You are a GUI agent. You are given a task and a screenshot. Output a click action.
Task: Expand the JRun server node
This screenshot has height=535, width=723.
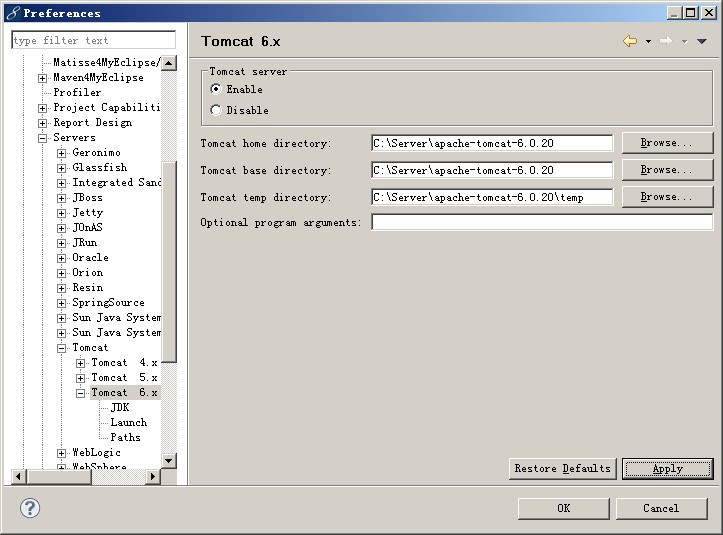click(61, 244)
